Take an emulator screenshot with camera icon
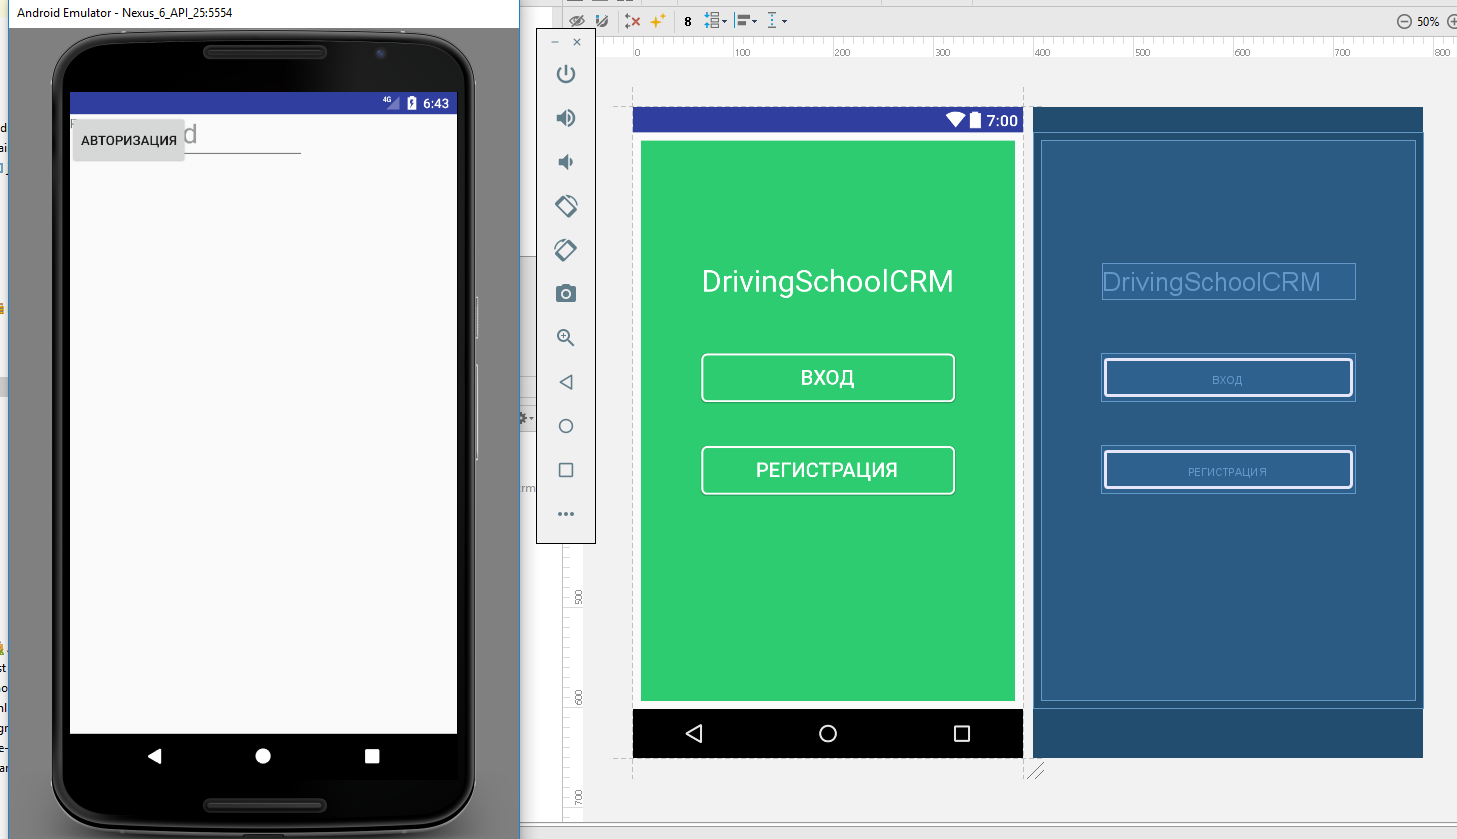1457x839 pixels. (566, 293)
